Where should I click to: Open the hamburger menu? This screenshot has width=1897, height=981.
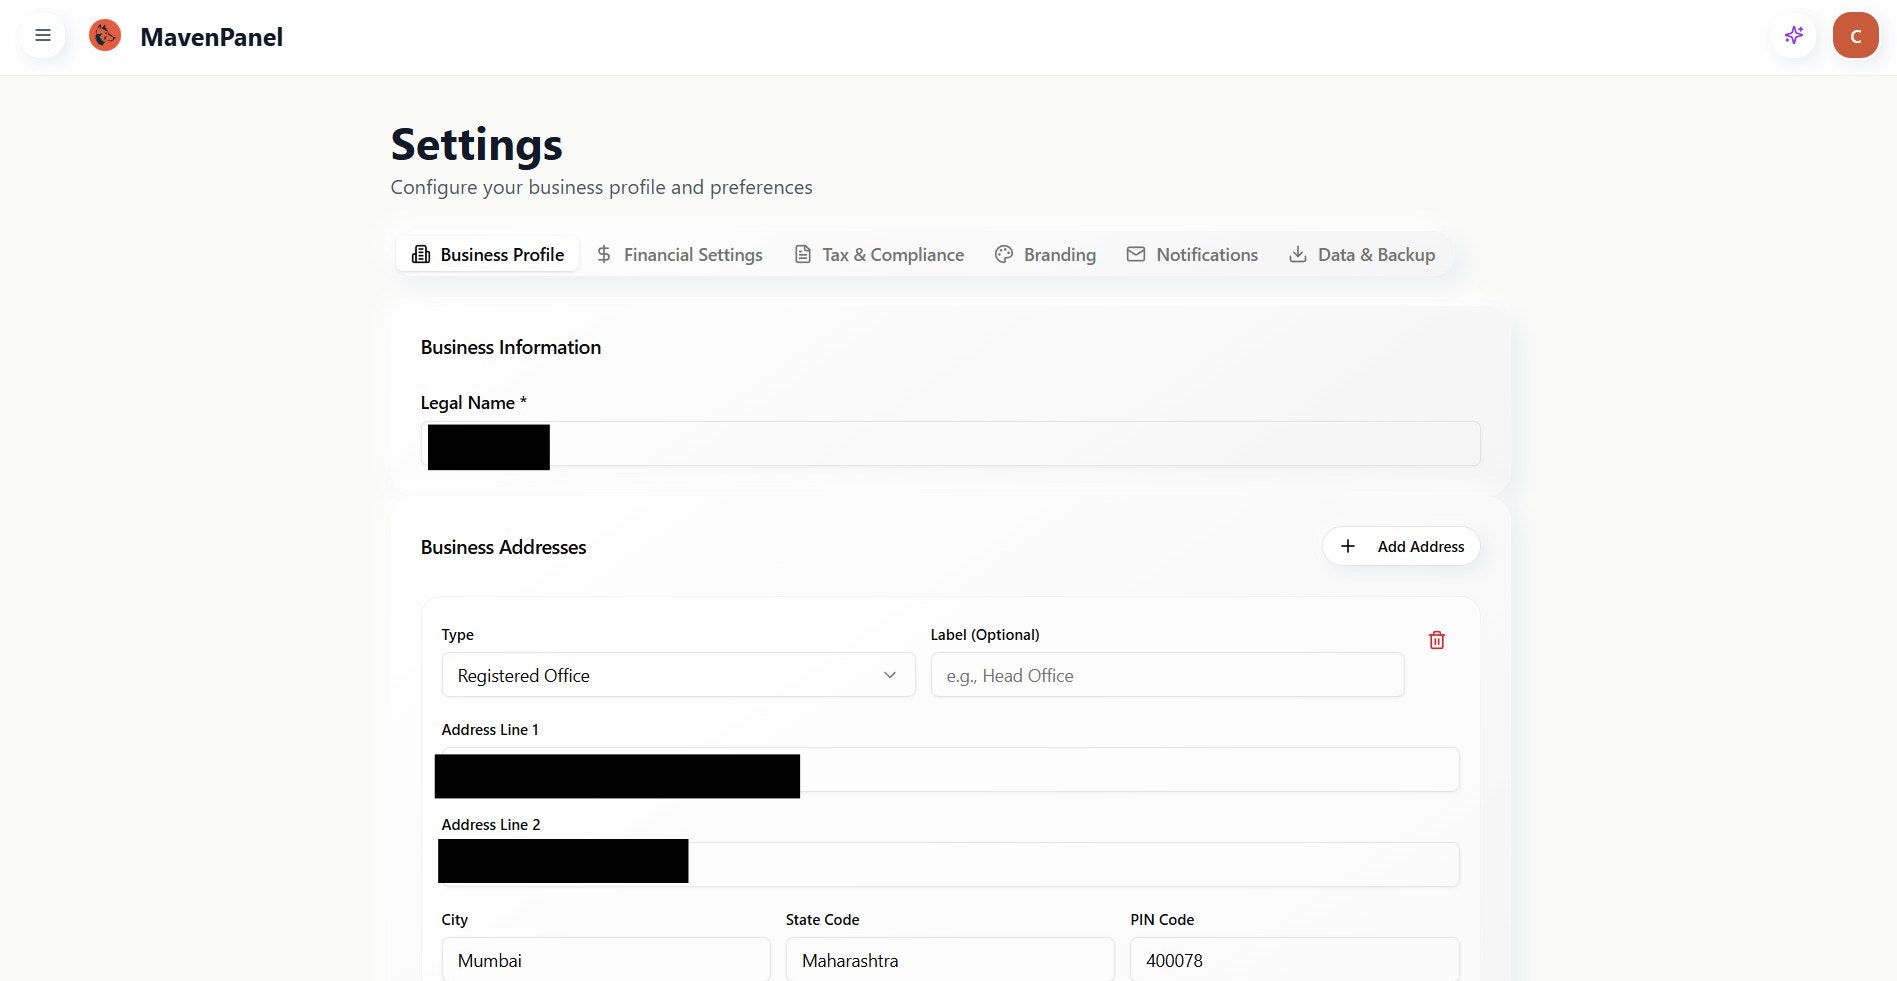pyautogui.click(x=43, y=36)
